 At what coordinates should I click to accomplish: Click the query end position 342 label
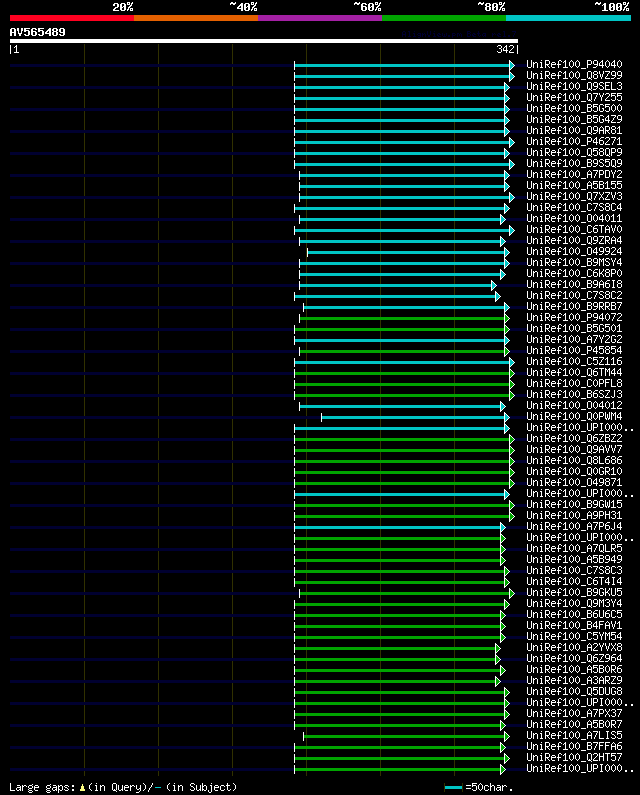click(505, 49)
